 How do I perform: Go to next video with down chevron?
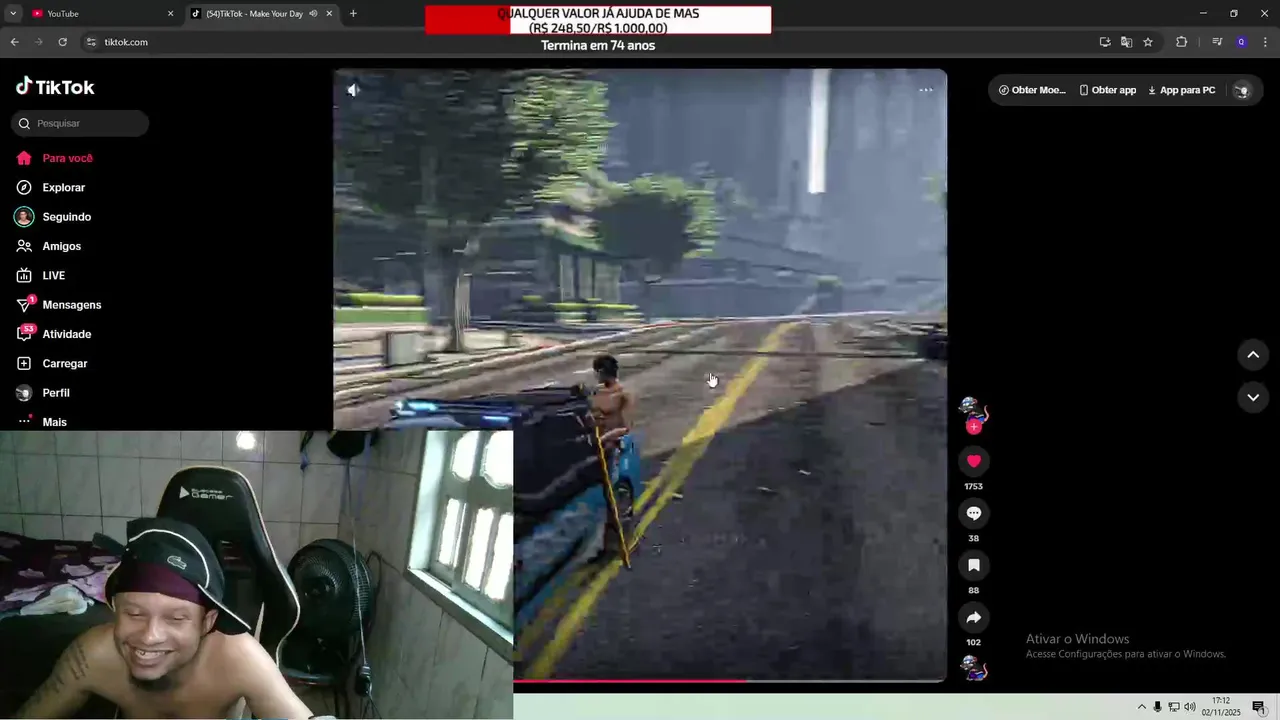tap(1253, 397)
